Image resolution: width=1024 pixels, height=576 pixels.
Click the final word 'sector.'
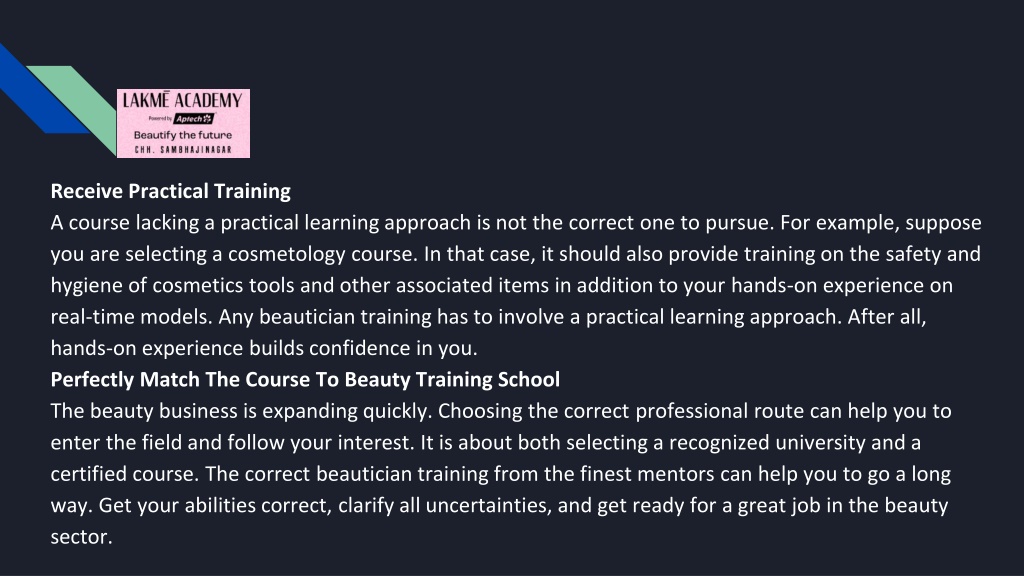(82, 537)
